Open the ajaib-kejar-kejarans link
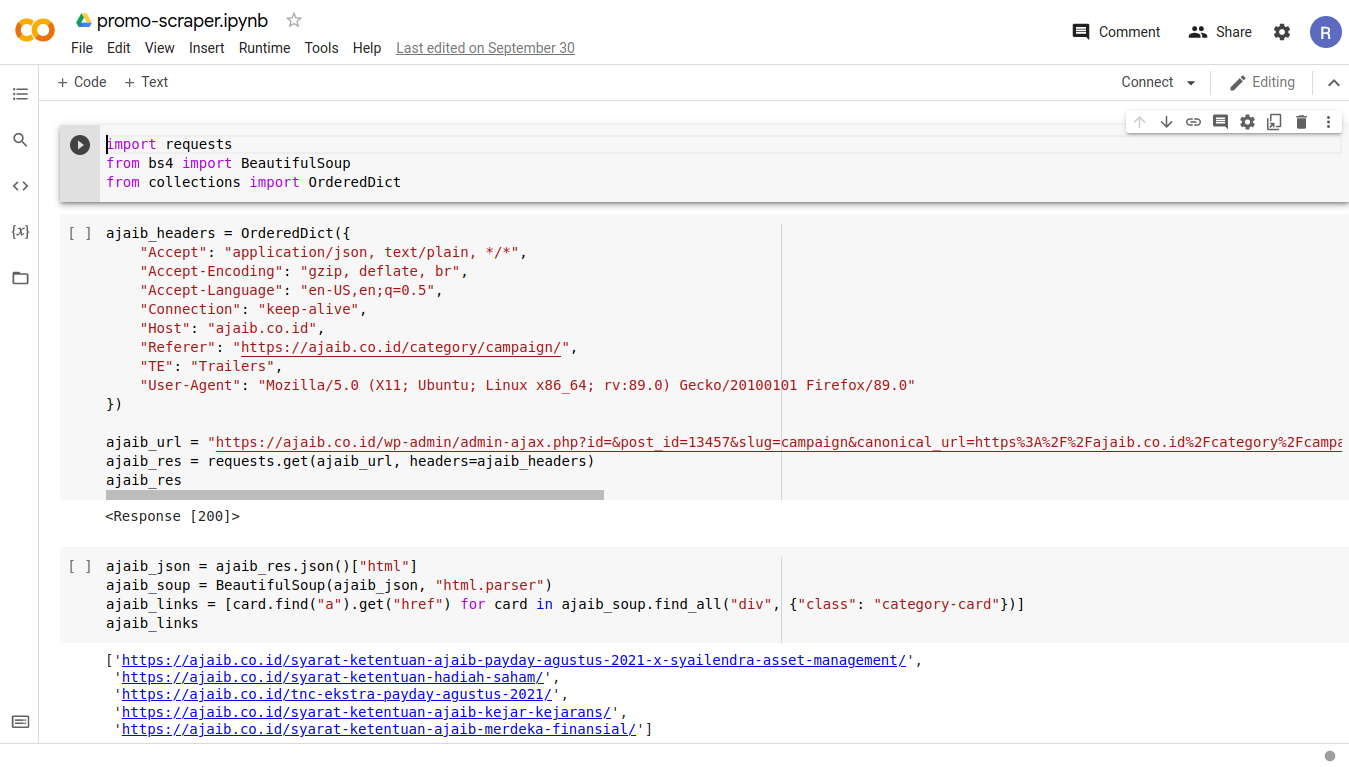Image resolution: width=1349 pixels, height=767 pixels. click(368, 712)
